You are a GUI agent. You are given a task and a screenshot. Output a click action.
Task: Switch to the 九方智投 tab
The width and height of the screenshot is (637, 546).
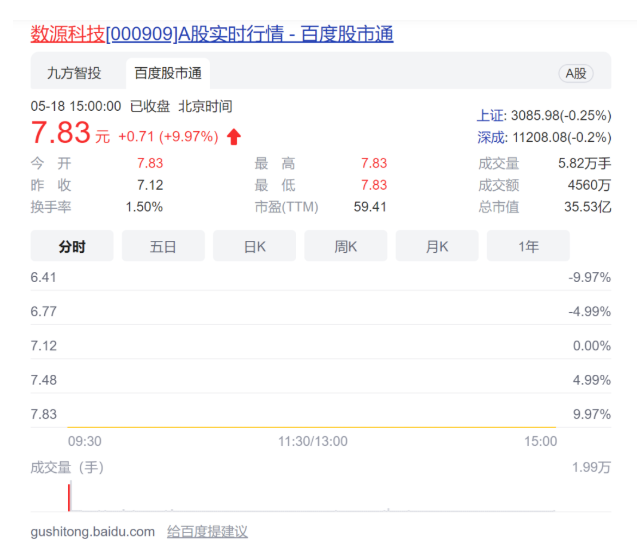pyautogui.click(x=74, y=73)
